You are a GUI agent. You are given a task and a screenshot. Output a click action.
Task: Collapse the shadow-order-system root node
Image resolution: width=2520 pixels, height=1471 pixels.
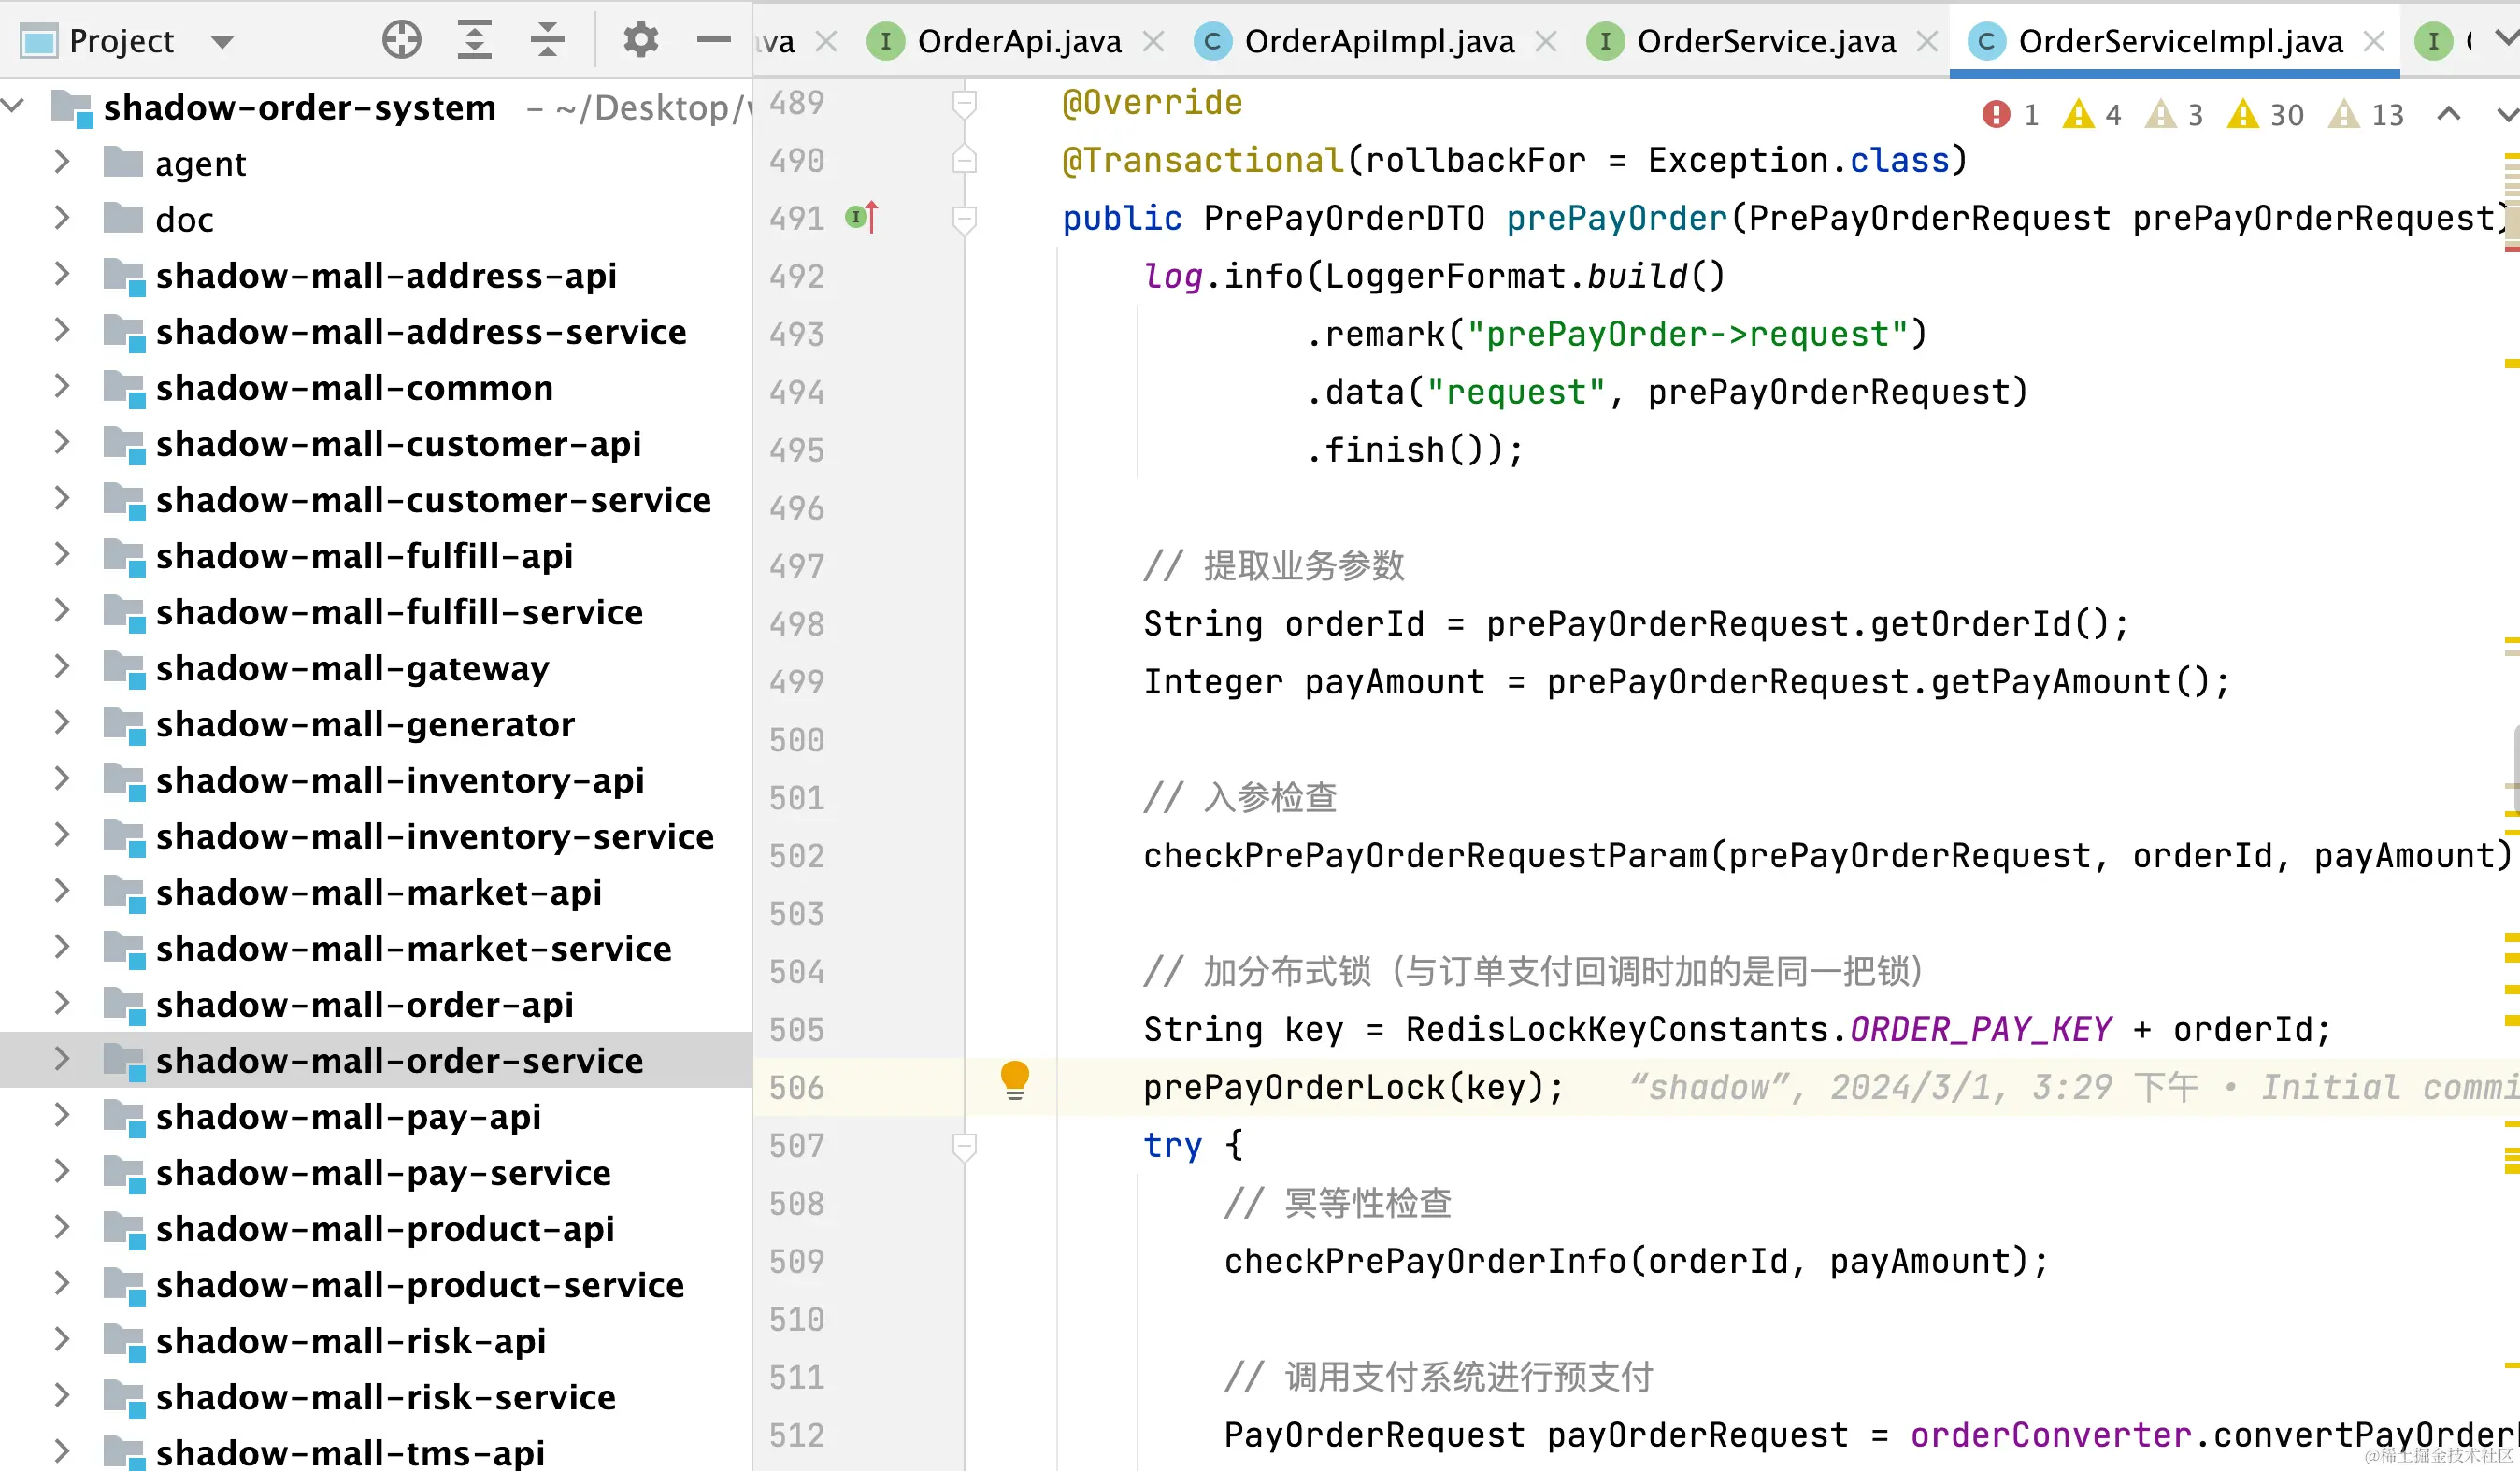coord(13,104)
